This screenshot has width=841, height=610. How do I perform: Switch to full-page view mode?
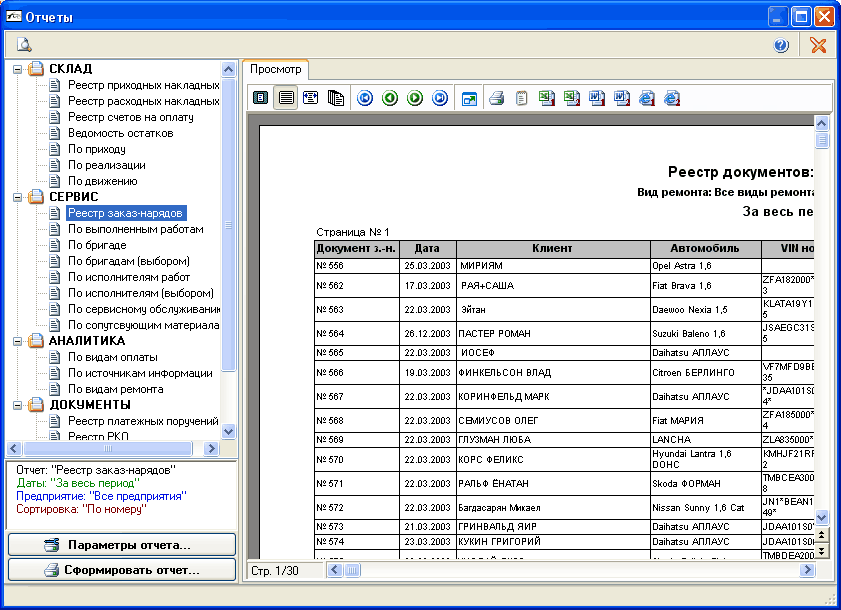(261, 98)
